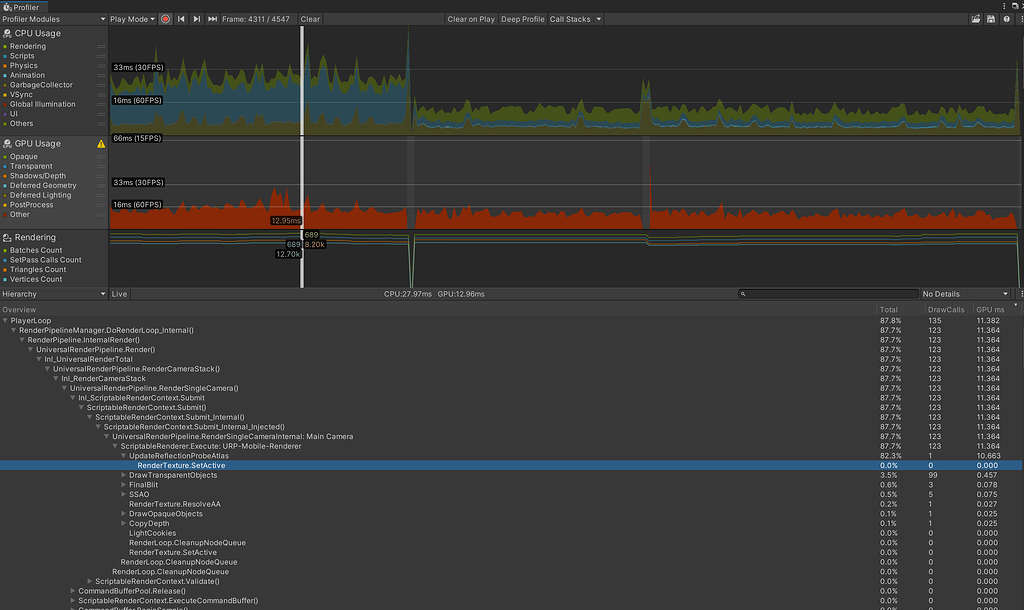Enable Deep Profile mode
The width and height of the screenshot is (1024, 610).
click(x=521, y=18)
